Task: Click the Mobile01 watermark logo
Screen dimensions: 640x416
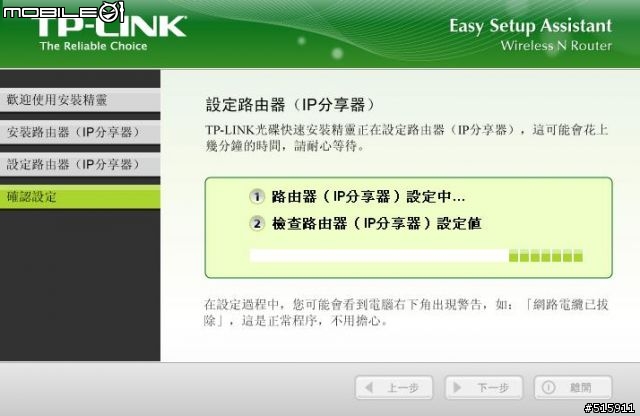Action: 63,11
